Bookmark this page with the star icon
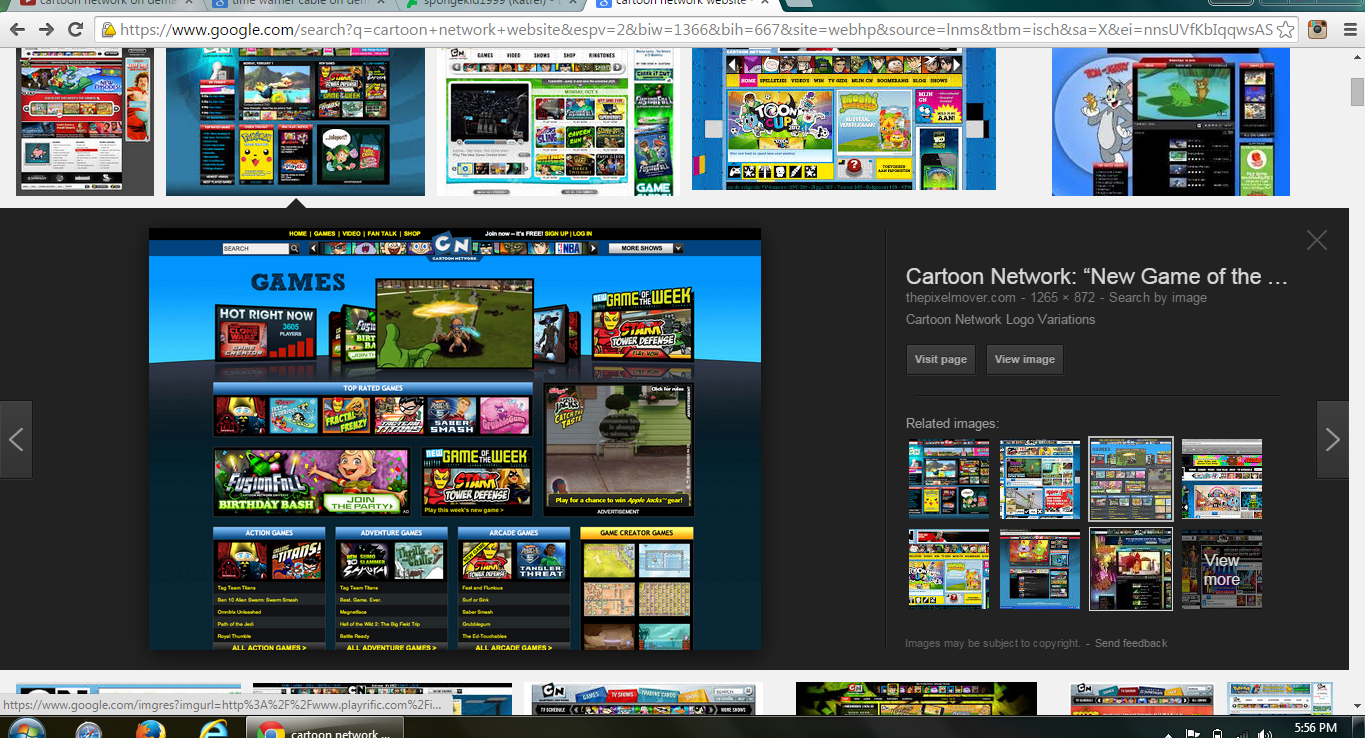The height and width of the screenshot is (738, 1365). [x=1285, y=29]
